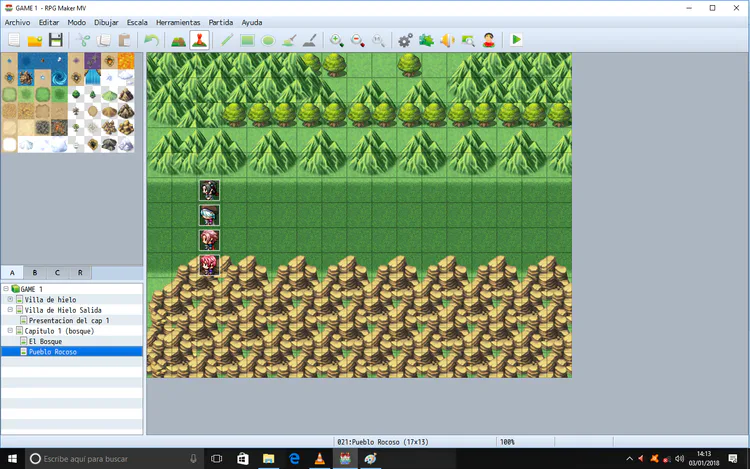Open the Windows notification center icon

click(x=733, y=459)
